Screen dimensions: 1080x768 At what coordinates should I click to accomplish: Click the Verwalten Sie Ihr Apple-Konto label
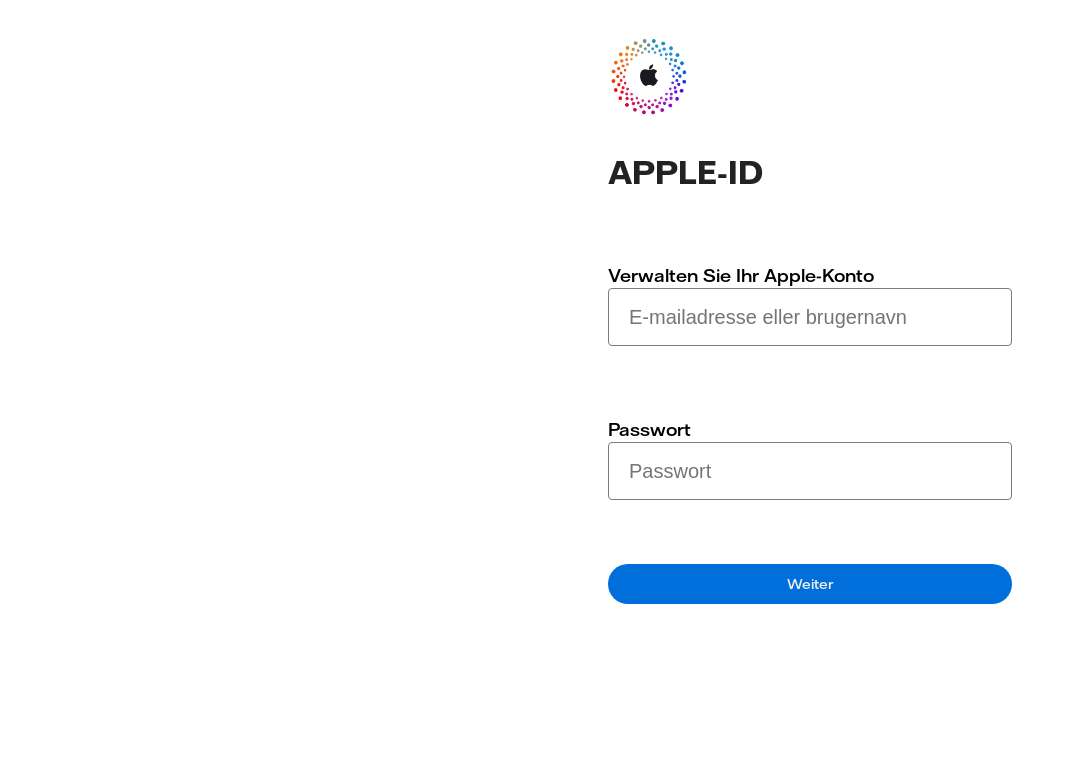pyautogui.click(x=741, y=276)
